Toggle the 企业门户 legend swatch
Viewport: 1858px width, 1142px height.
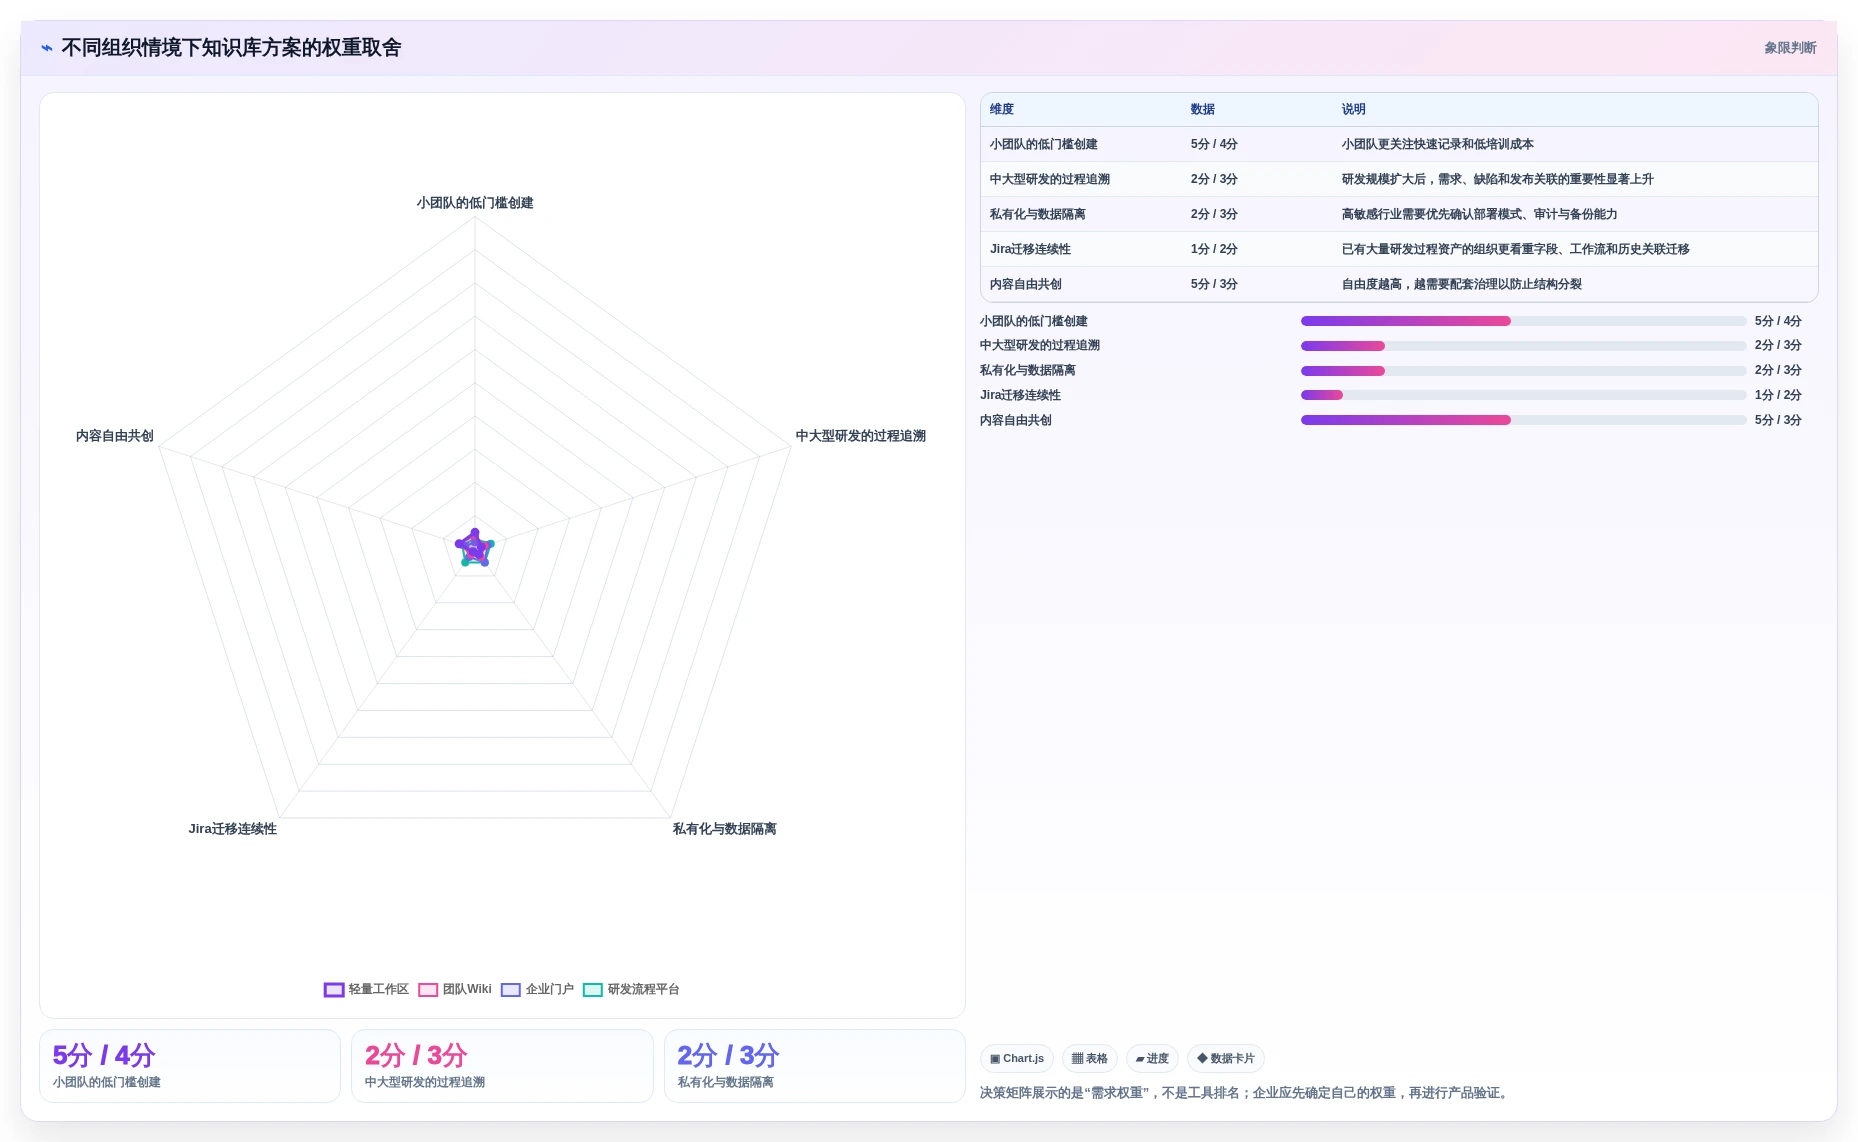click(511, 990)
